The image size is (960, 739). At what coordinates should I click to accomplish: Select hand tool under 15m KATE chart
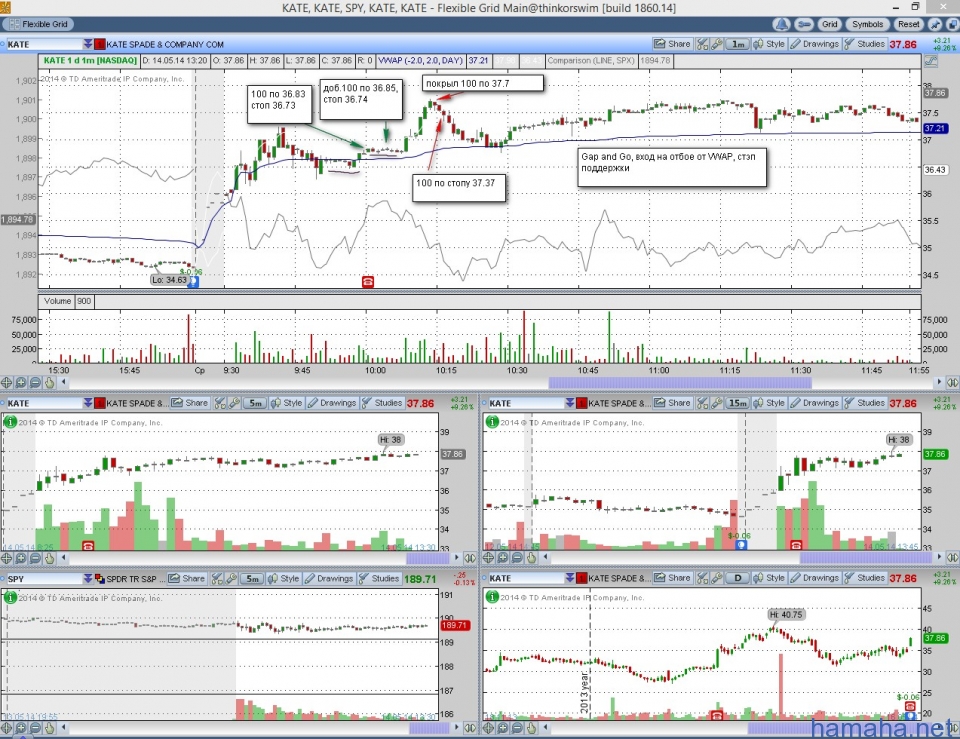(x=531, y=558)
